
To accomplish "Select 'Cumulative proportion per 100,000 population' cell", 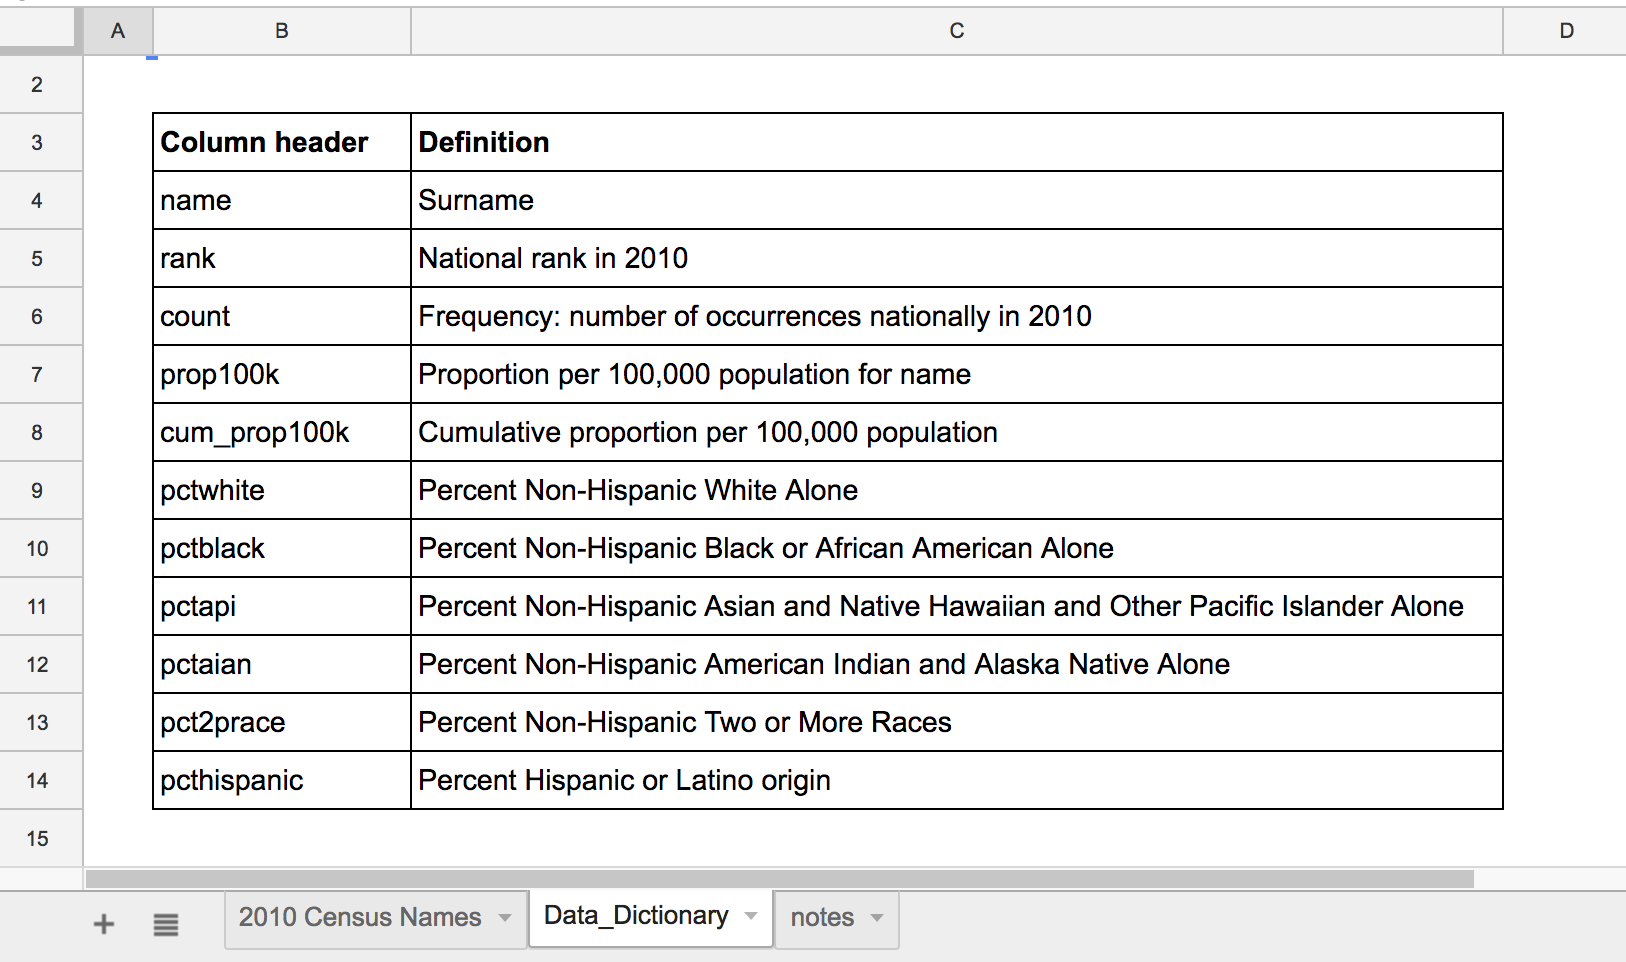I will pos(957,432).
